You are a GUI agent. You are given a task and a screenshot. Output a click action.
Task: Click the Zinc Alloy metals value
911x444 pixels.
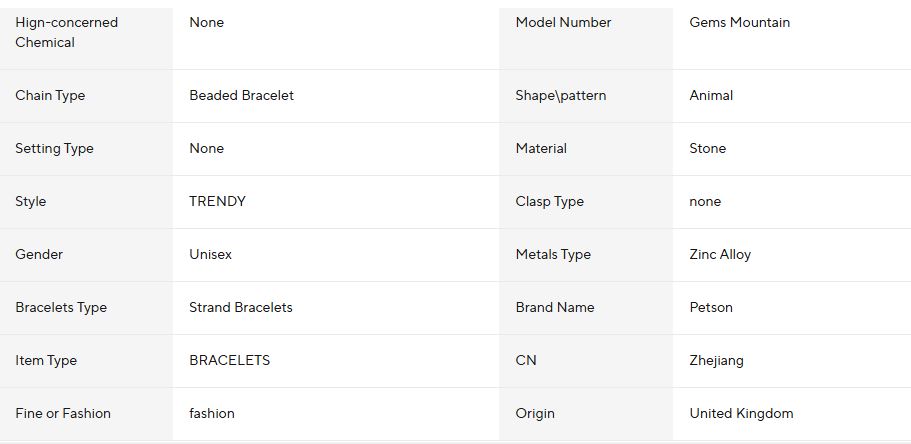click(x=720, y=255)
